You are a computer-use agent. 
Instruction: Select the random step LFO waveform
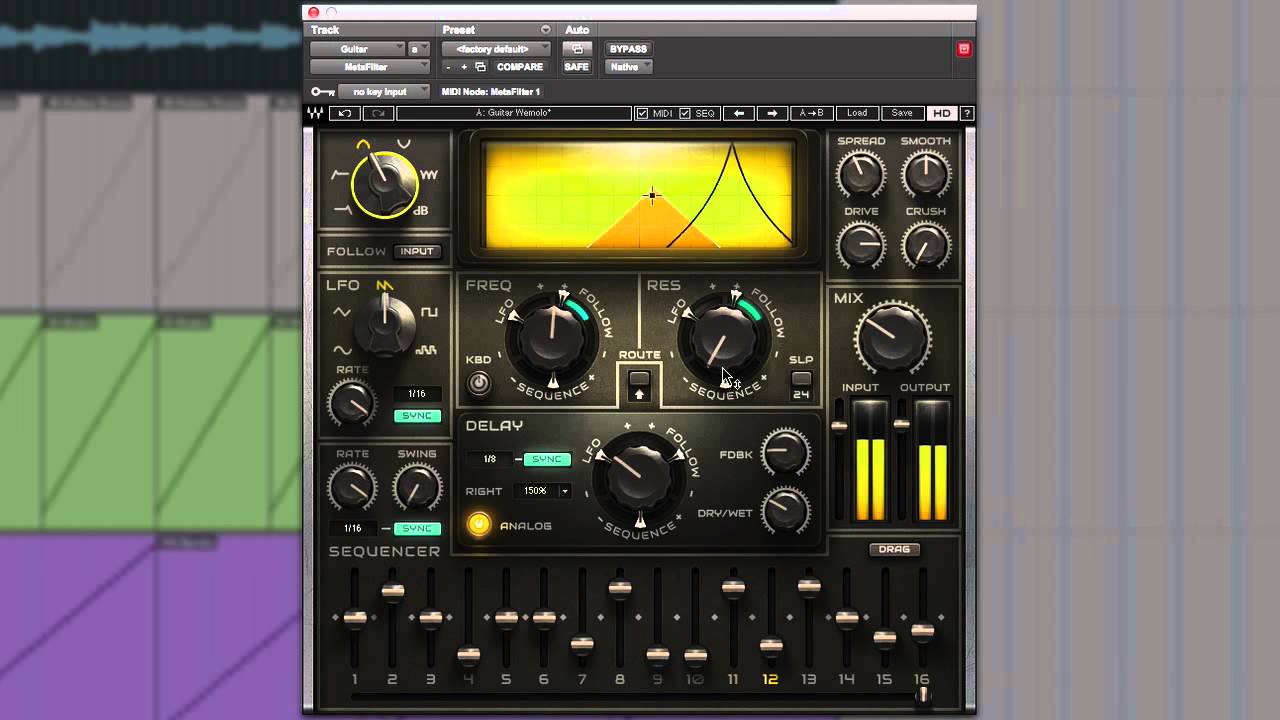[x=427, y=350]
